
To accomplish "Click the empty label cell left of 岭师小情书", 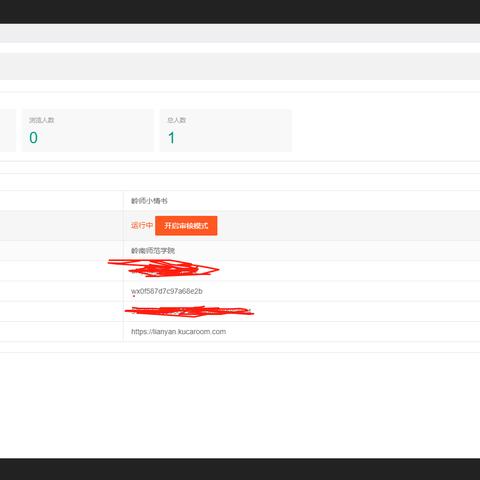I will 61,201.
